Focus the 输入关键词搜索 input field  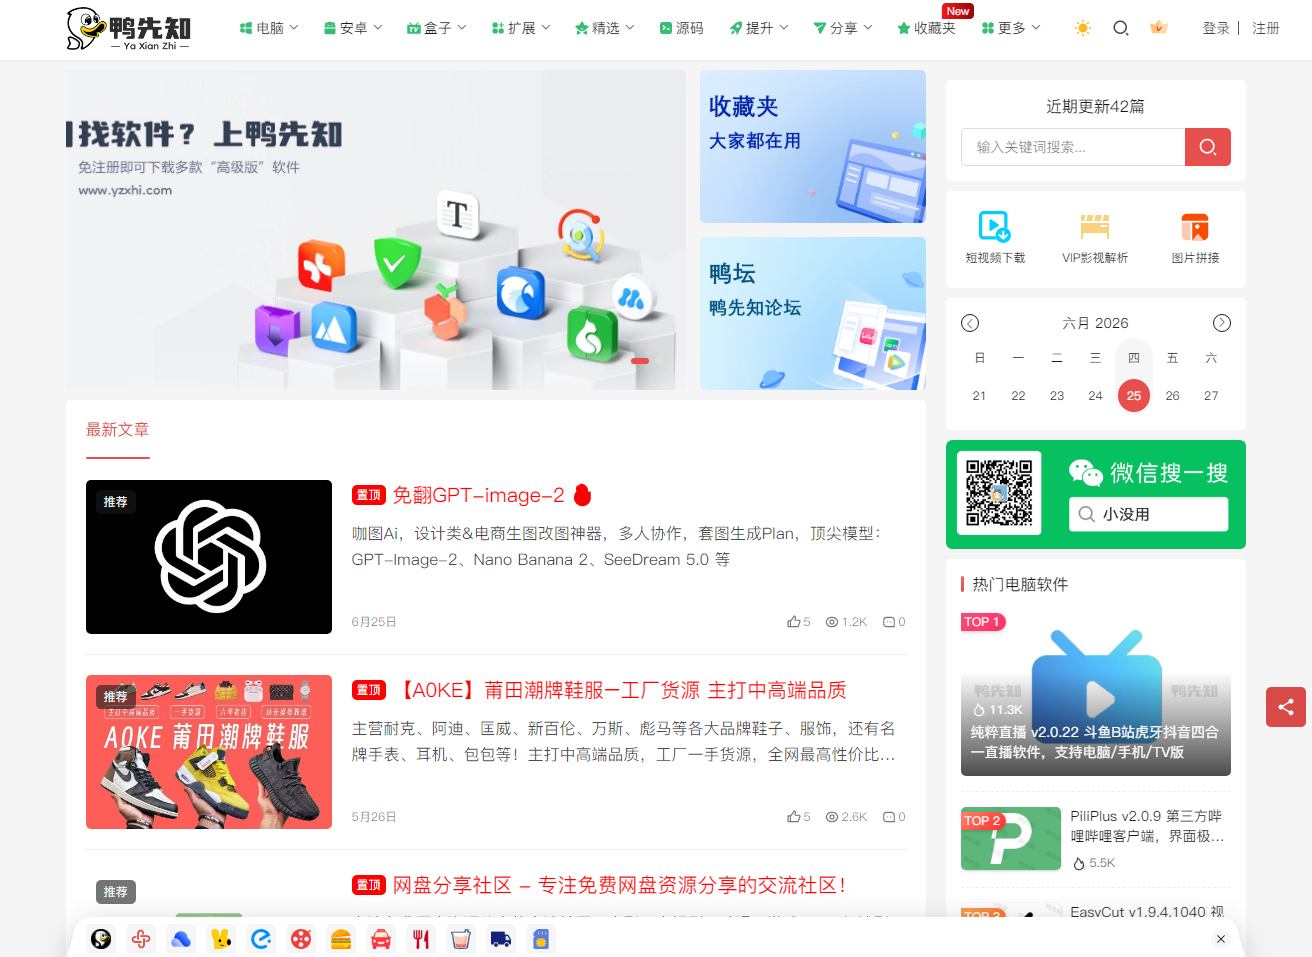(1073, 147)
